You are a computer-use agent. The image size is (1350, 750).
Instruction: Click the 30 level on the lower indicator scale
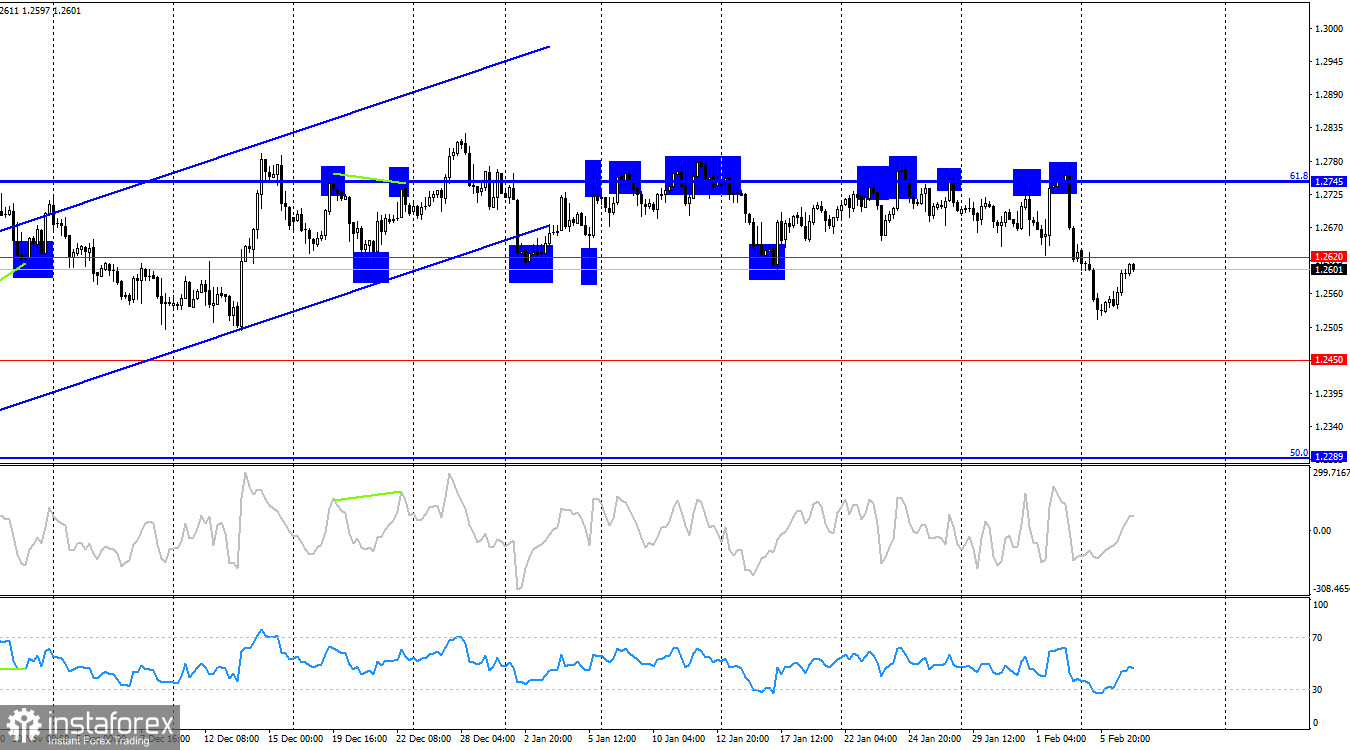(1318, 689)
